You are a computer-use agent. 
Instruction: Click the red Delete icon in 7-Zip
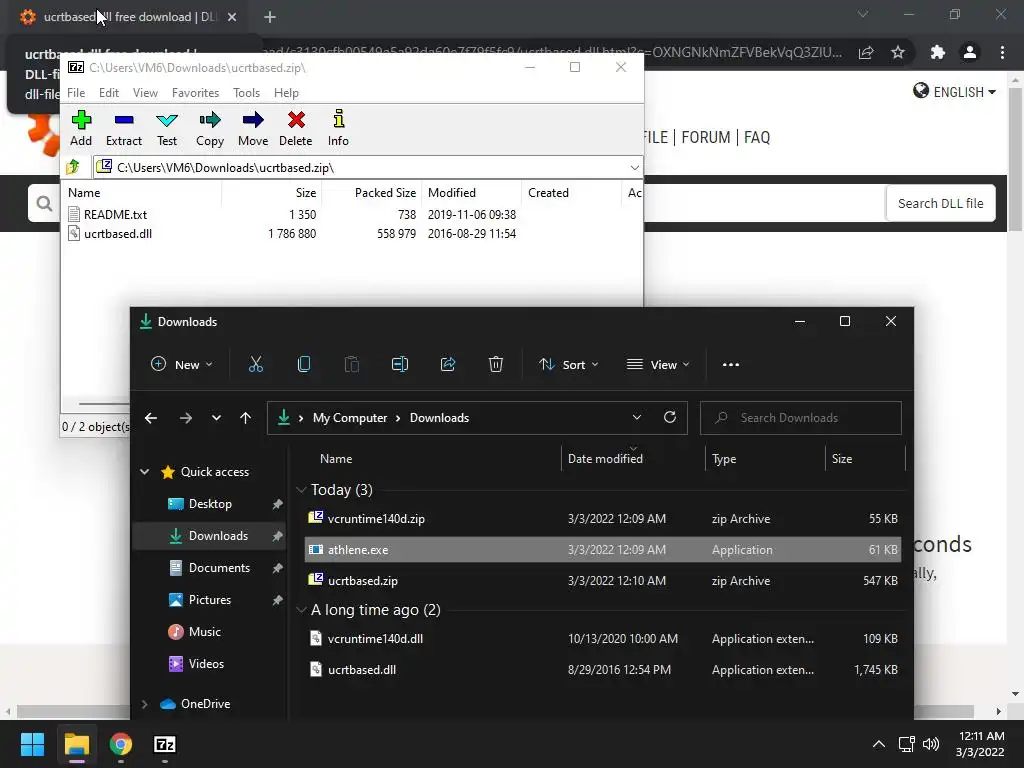296,128
